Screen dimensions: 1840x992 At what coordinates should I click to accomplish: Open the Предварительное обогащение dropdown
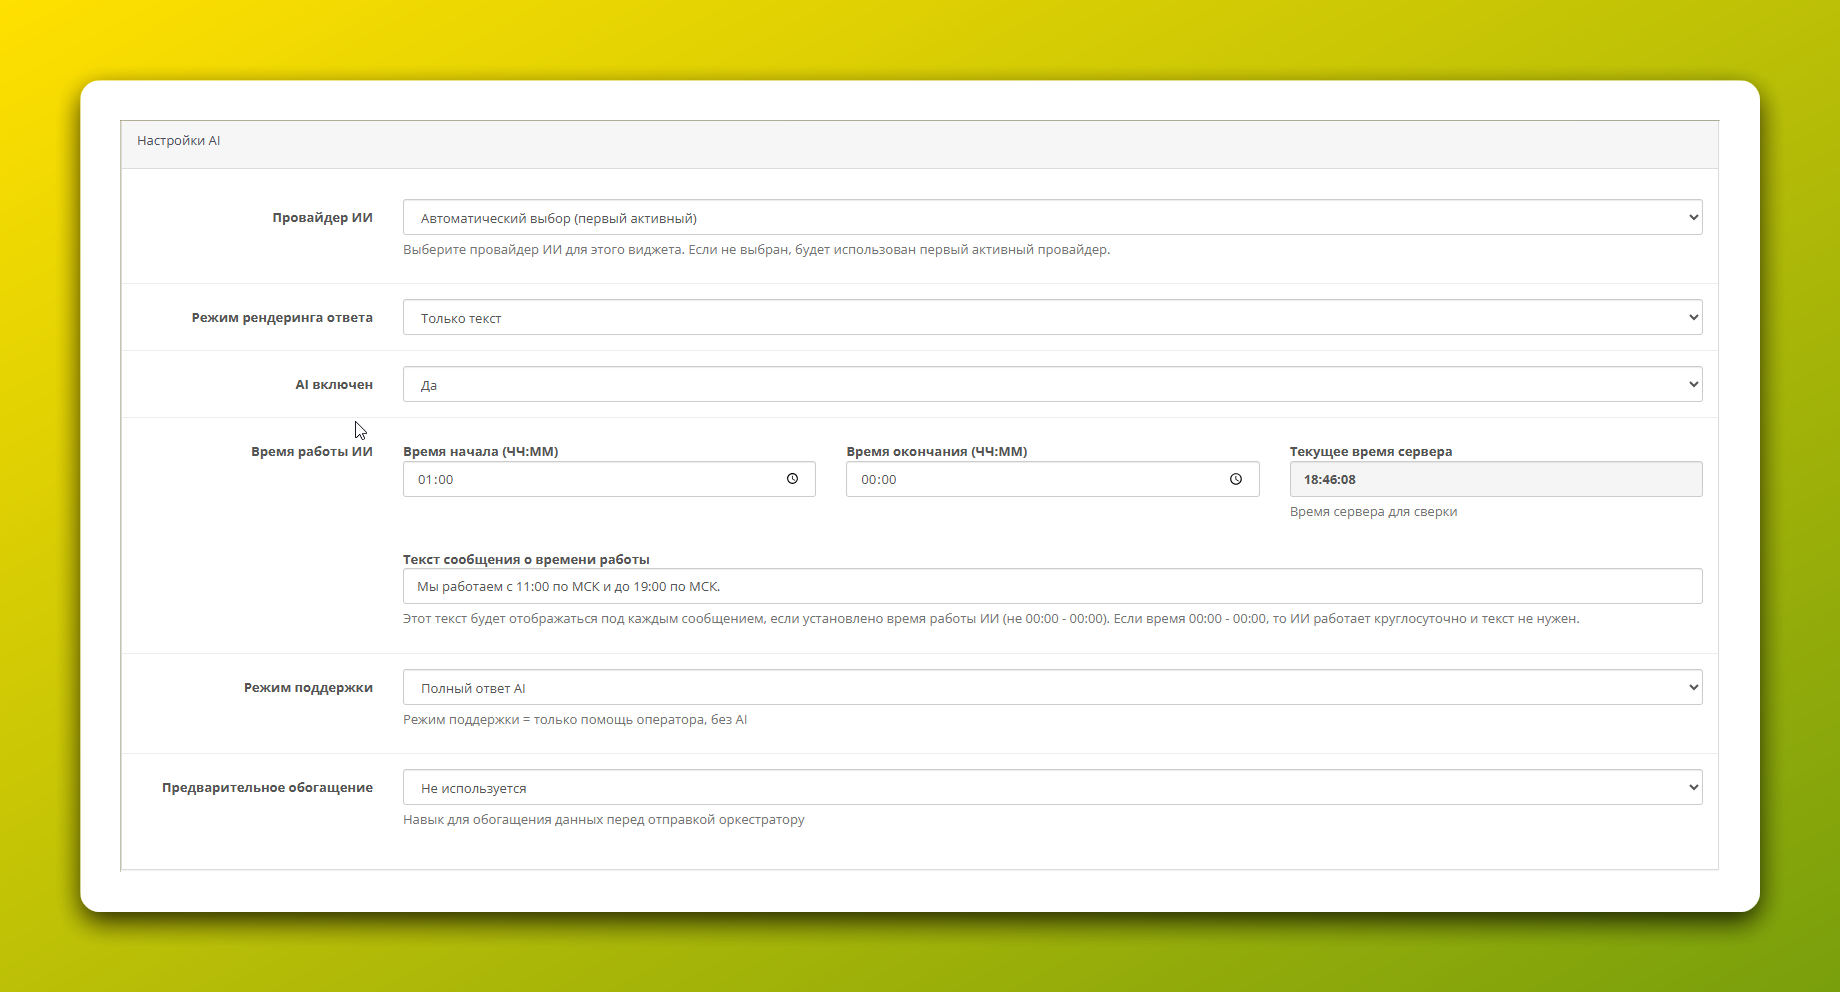[1052, 788]
